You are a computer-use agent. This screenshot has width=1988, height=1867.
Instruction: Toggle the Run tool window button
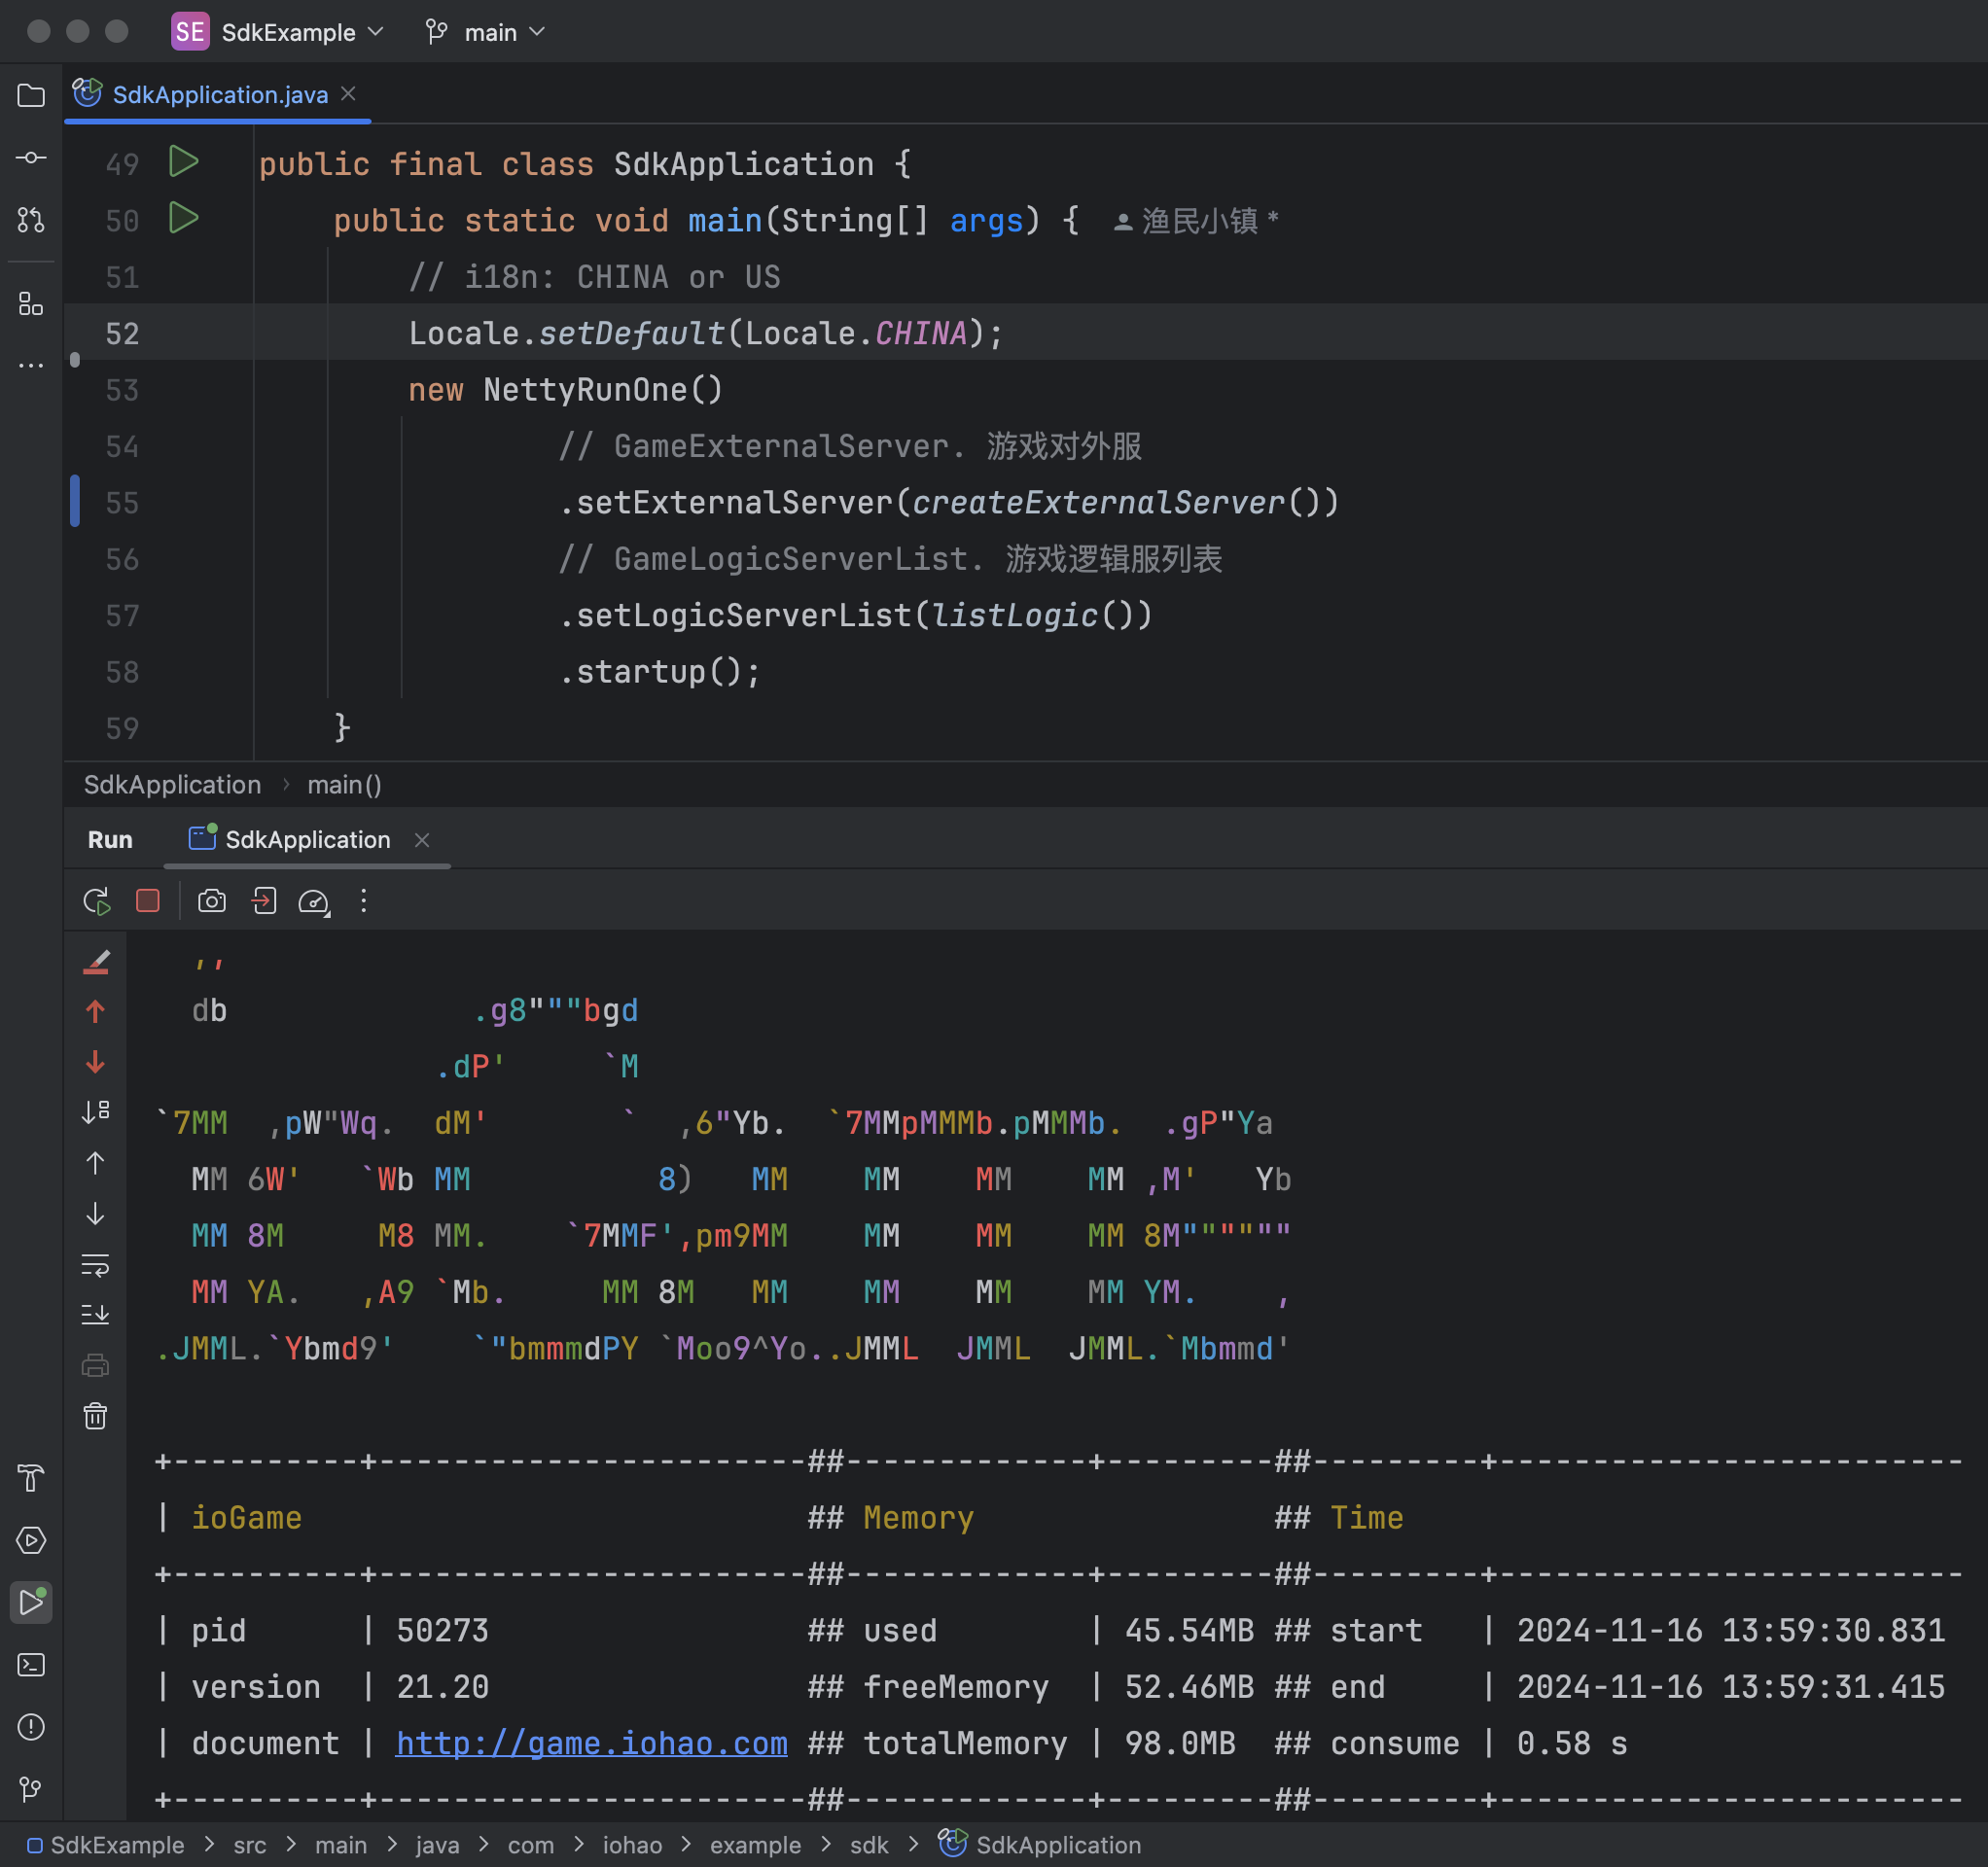point(31,1602)
